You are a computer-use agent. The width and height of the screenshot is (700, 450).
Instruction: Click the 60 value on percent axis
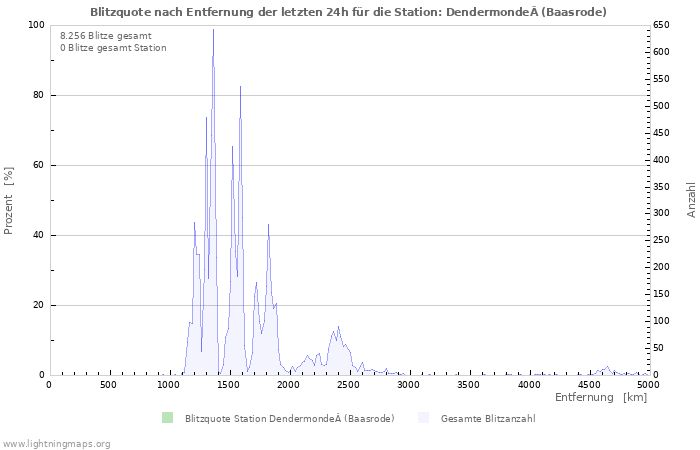(x=39, y=165)
